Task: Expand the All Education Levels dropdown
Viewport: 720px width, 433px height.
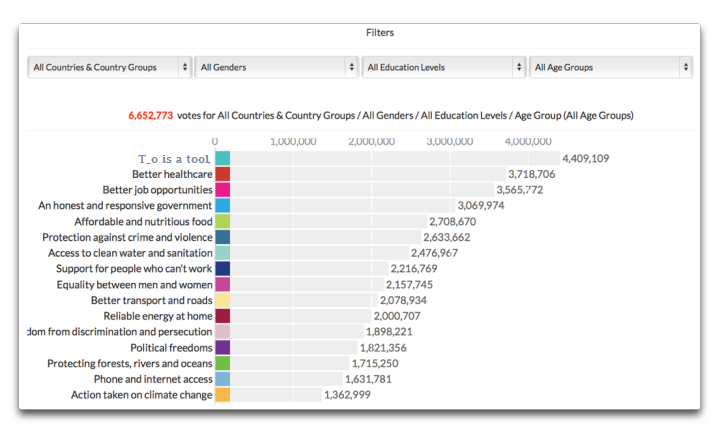Action: coord(443,67)
